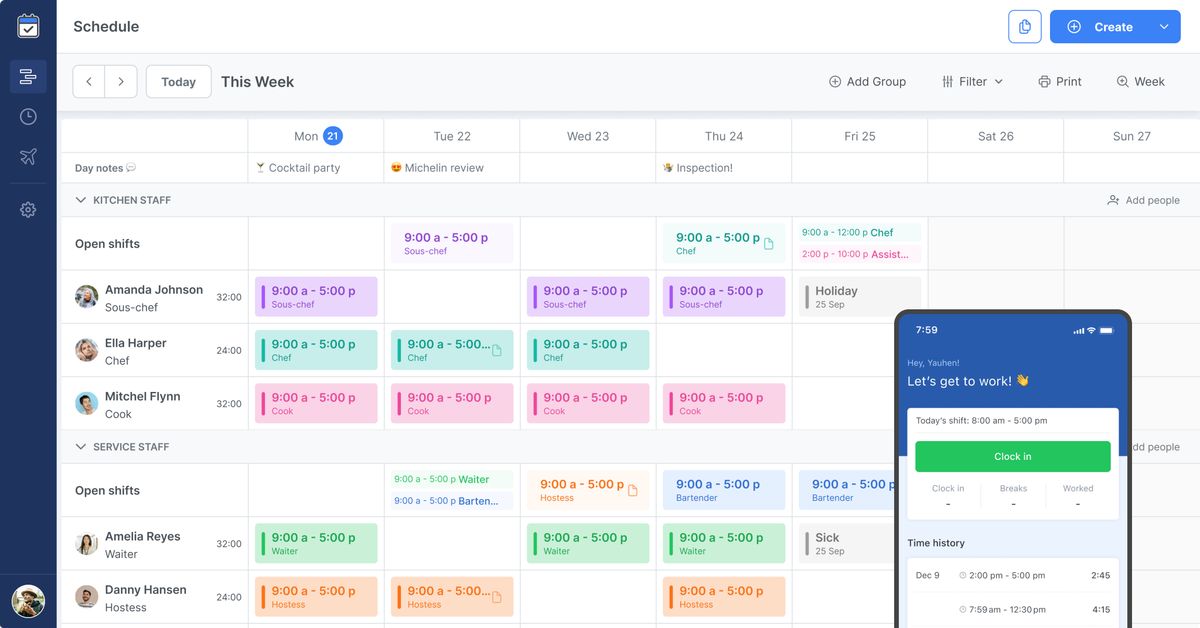Viewport: 1200px width, 628px height.
Task: Go to the previous week arrow
Action: [89, 82]
